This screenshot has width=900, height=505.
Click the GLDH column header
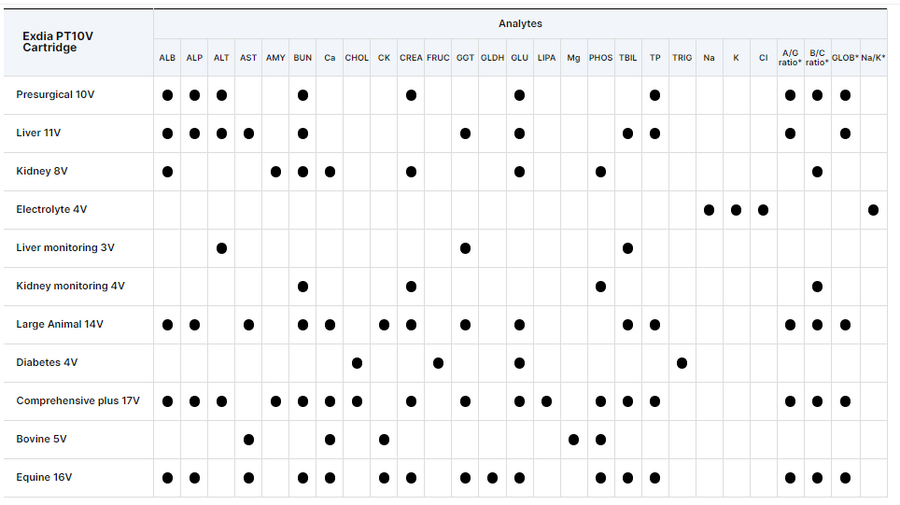click(x=492, y=58)
